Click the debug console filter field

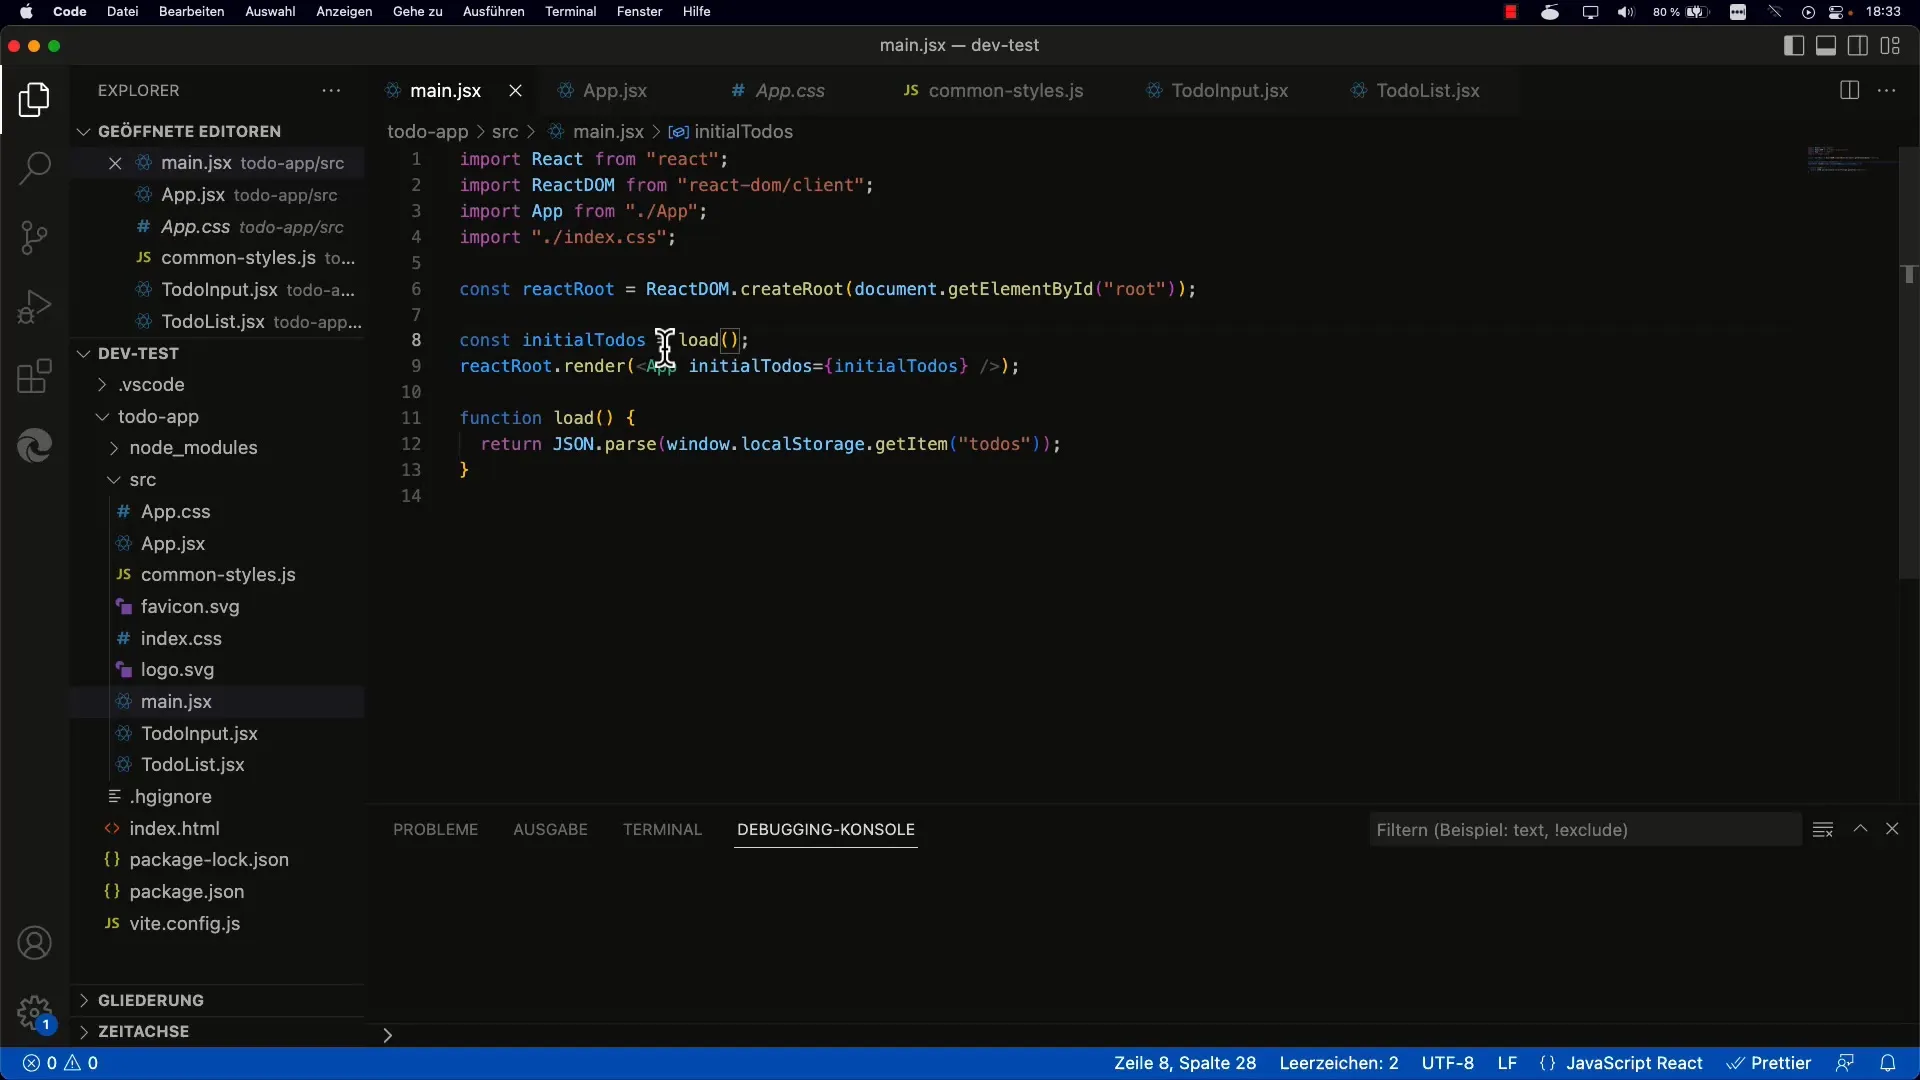1585,829
